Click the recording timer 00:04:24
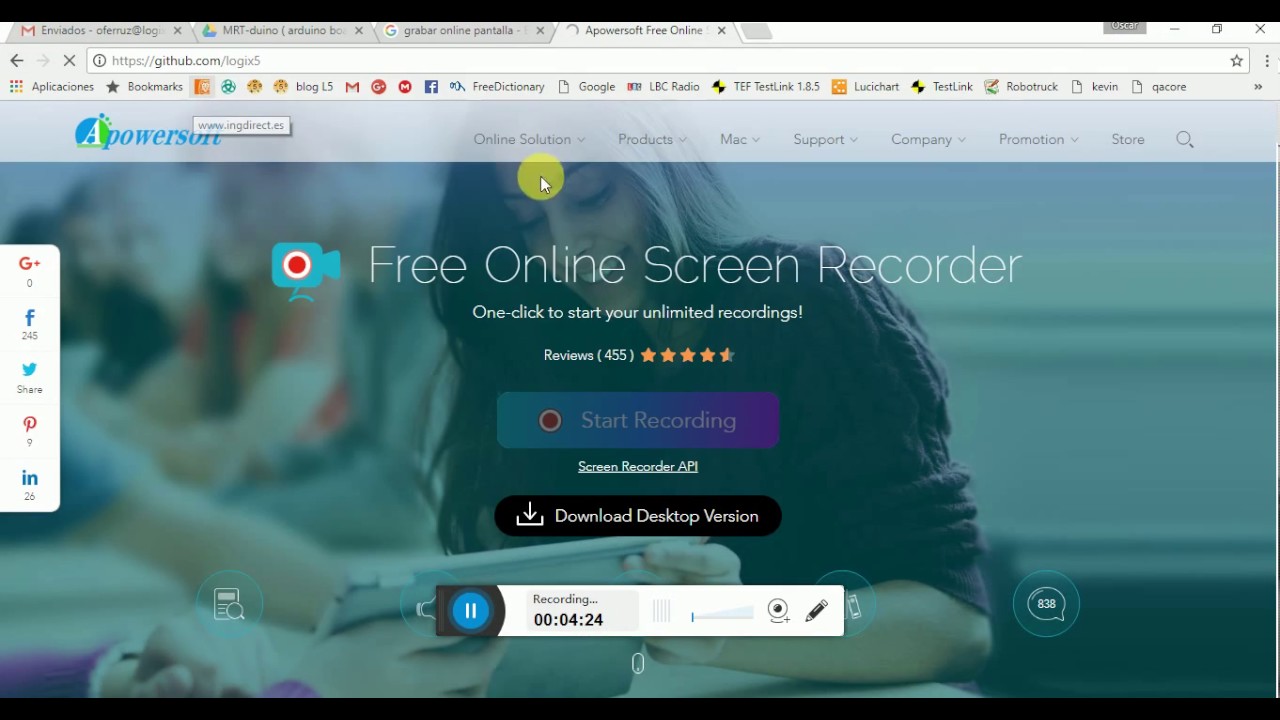 pos(568,620)
